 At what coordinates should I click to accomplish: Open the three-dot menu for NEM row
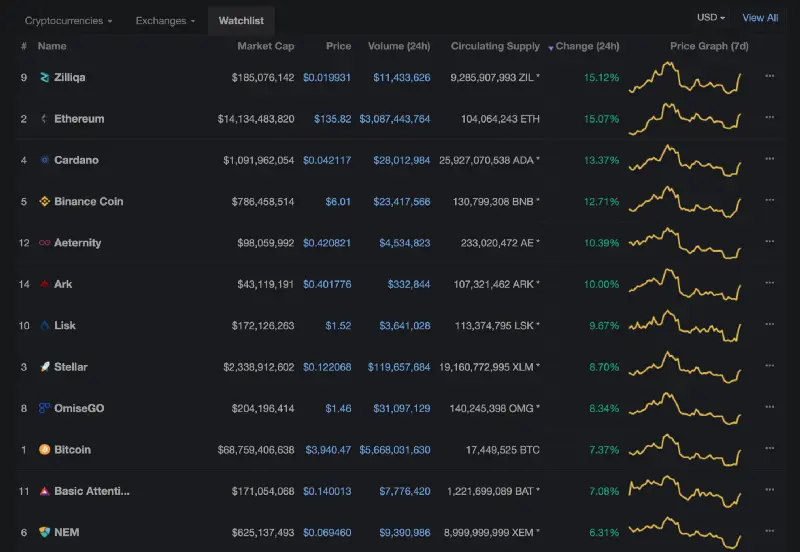click(x=769, y=531)
